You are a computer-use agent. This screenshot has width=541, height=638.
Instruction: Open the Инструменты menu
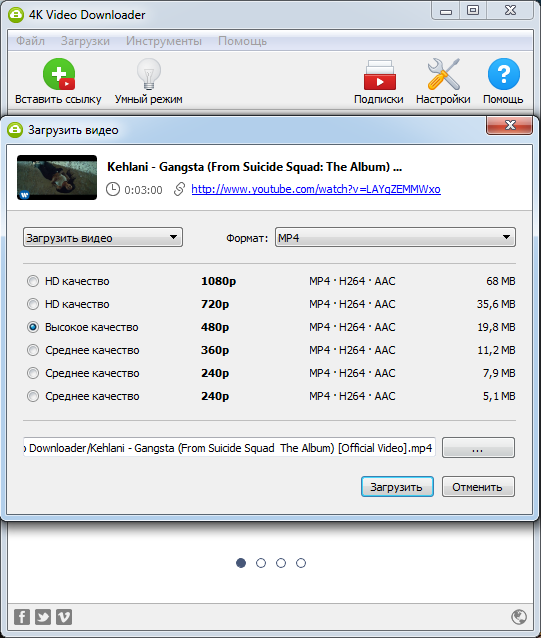pos(164,41)
